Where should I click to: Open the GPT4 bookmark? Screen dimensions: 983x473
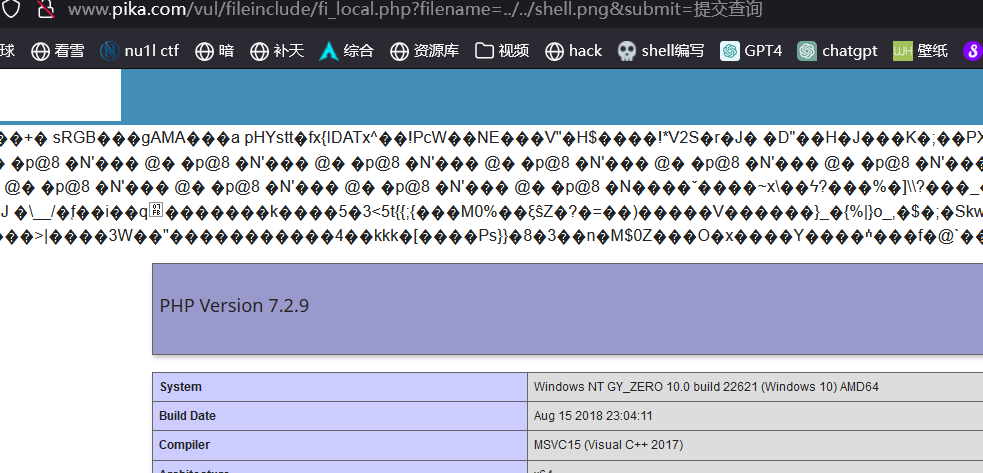pos(751,50)
